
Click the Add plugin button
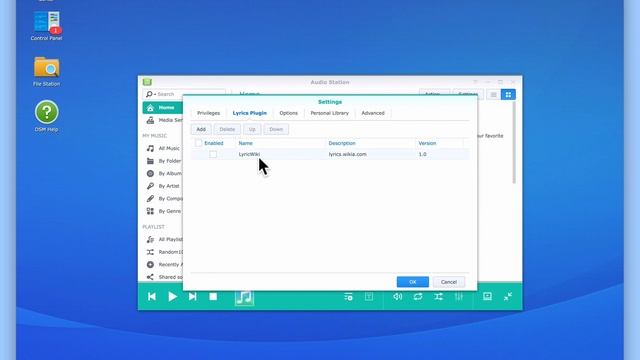tap(201, 129)
